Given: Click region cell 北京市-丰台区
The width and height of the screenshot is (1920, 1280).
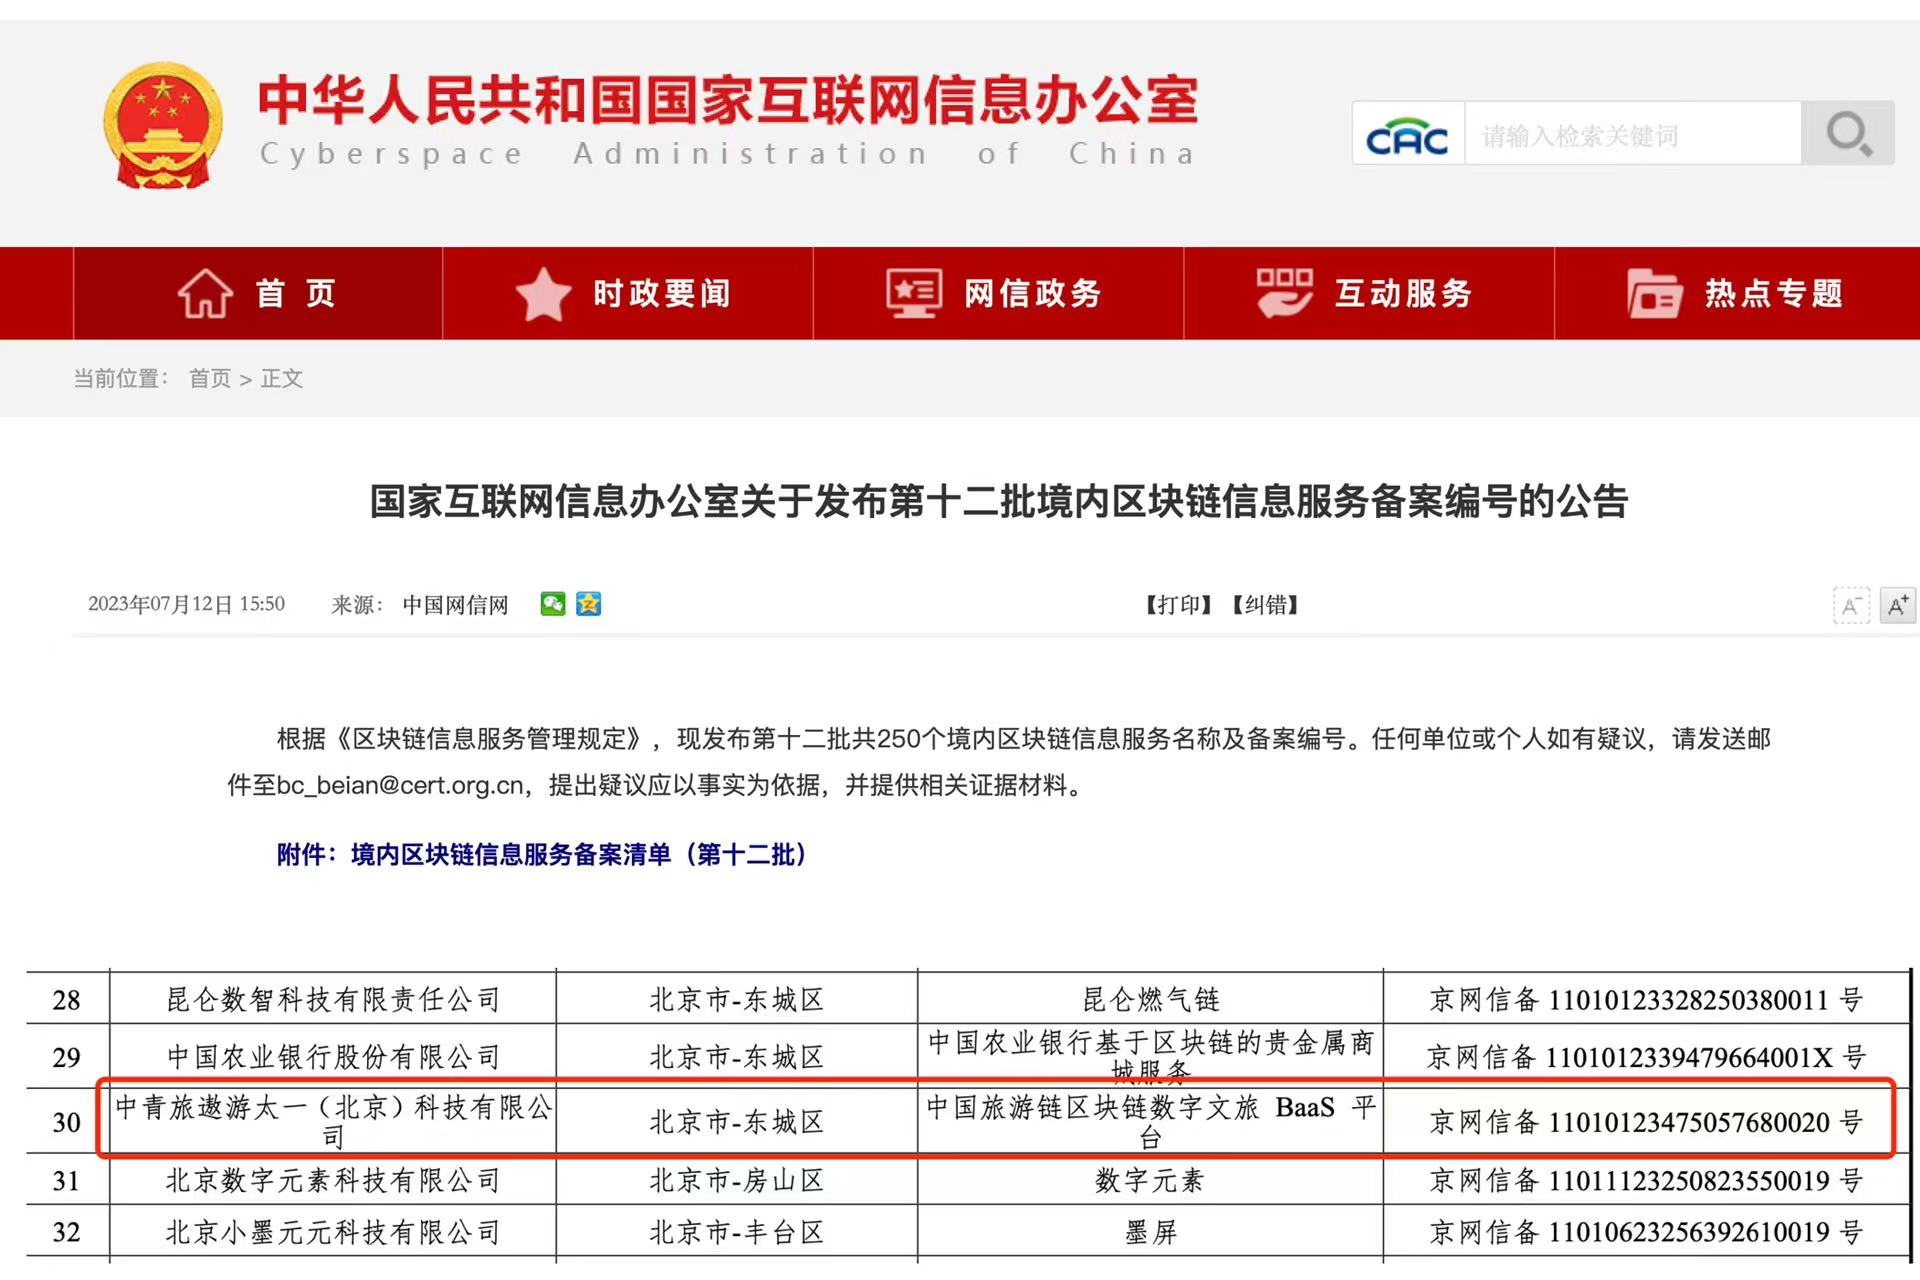Looking at the screenshot, I should pyautogui.click(x=737, y=1232).
